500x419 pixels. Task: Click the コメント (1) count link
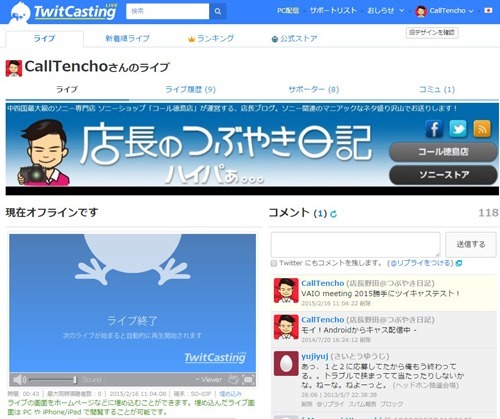coord(320,213)
